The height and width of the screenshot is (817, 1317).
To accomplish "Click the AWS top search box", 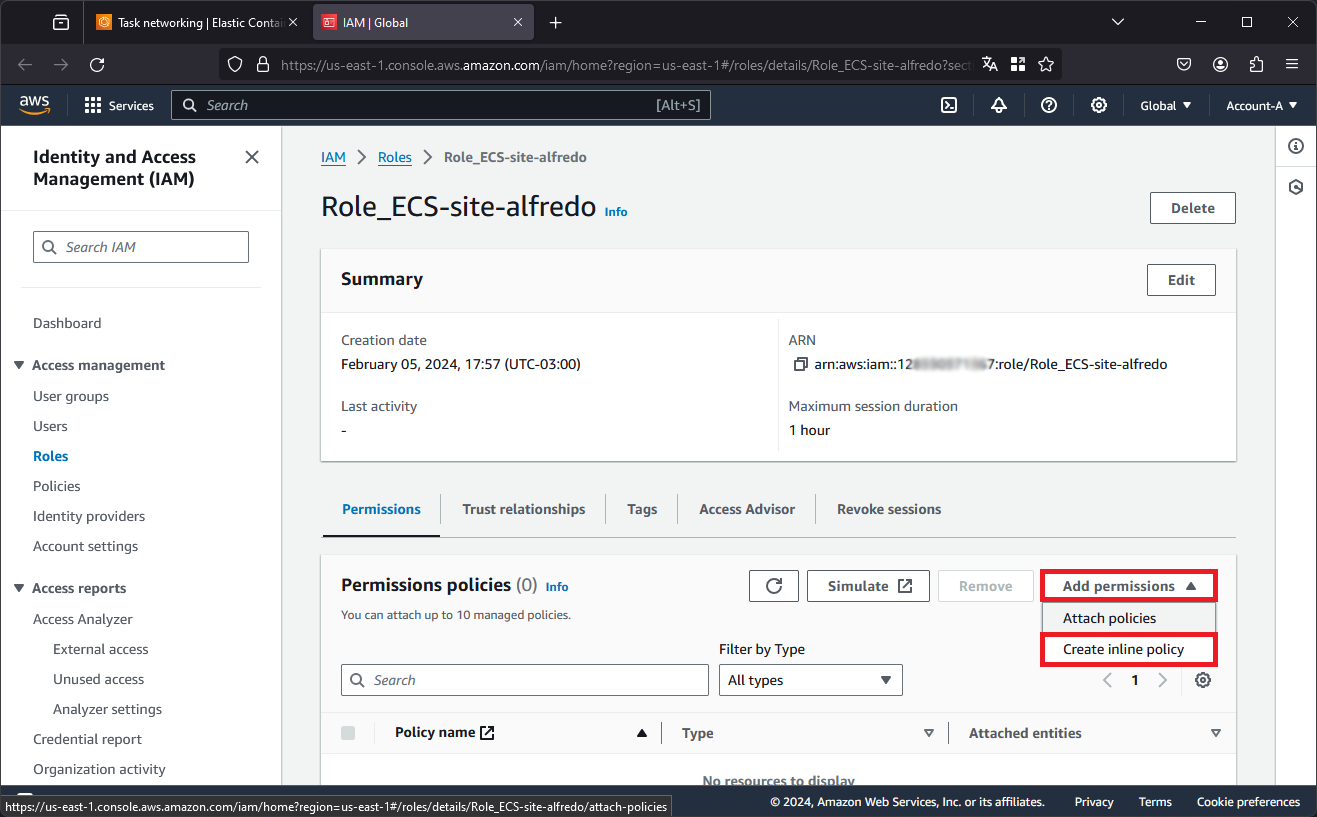I will [441, 105].
